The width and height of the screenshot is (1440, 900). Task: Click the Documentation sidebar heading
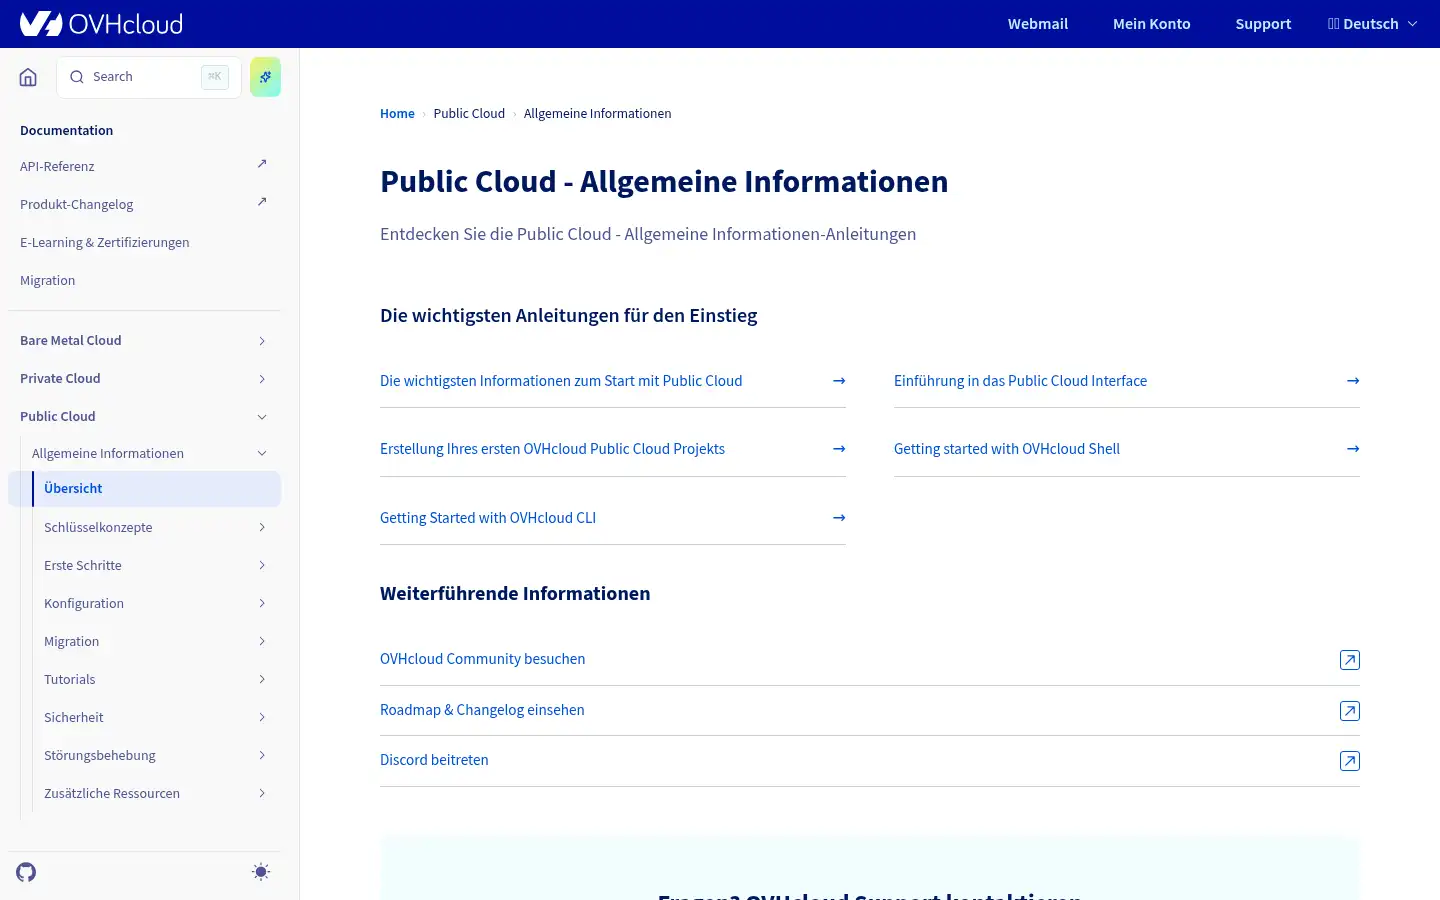coord(66,130)
